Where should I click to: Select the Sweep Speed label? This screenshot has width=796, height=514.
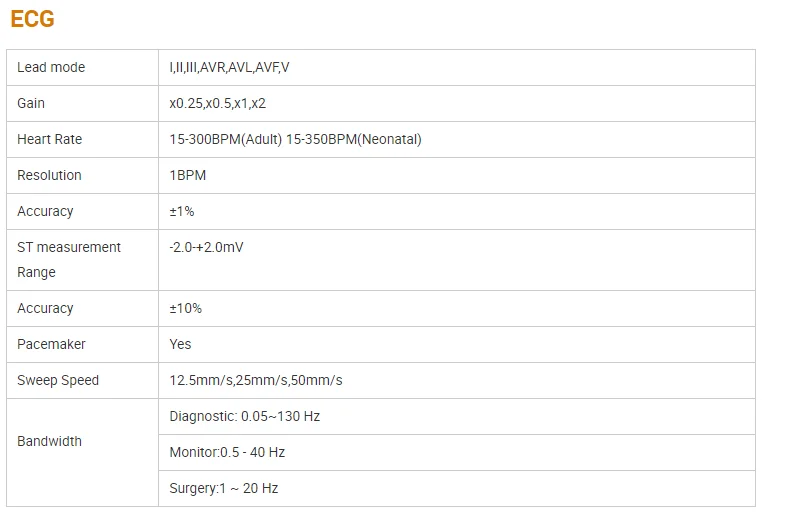coord(58,381)
